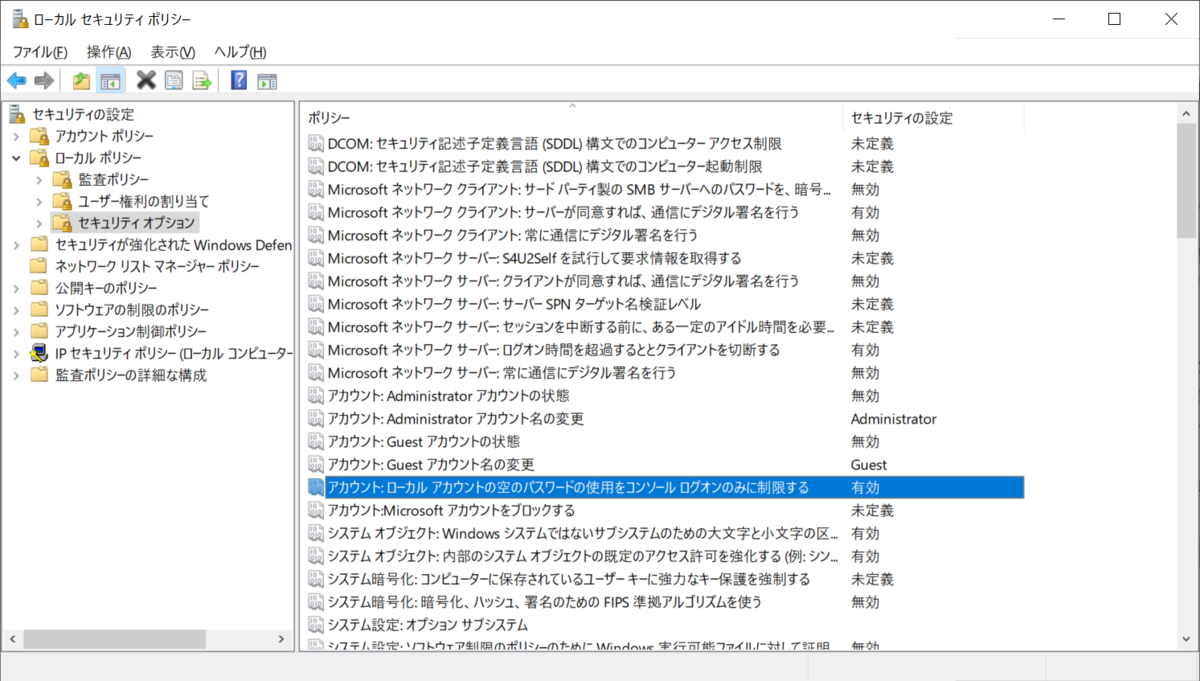Toggle the Show/Hide Action Pane icon
Screen dimensions: 1200x681
267,81
